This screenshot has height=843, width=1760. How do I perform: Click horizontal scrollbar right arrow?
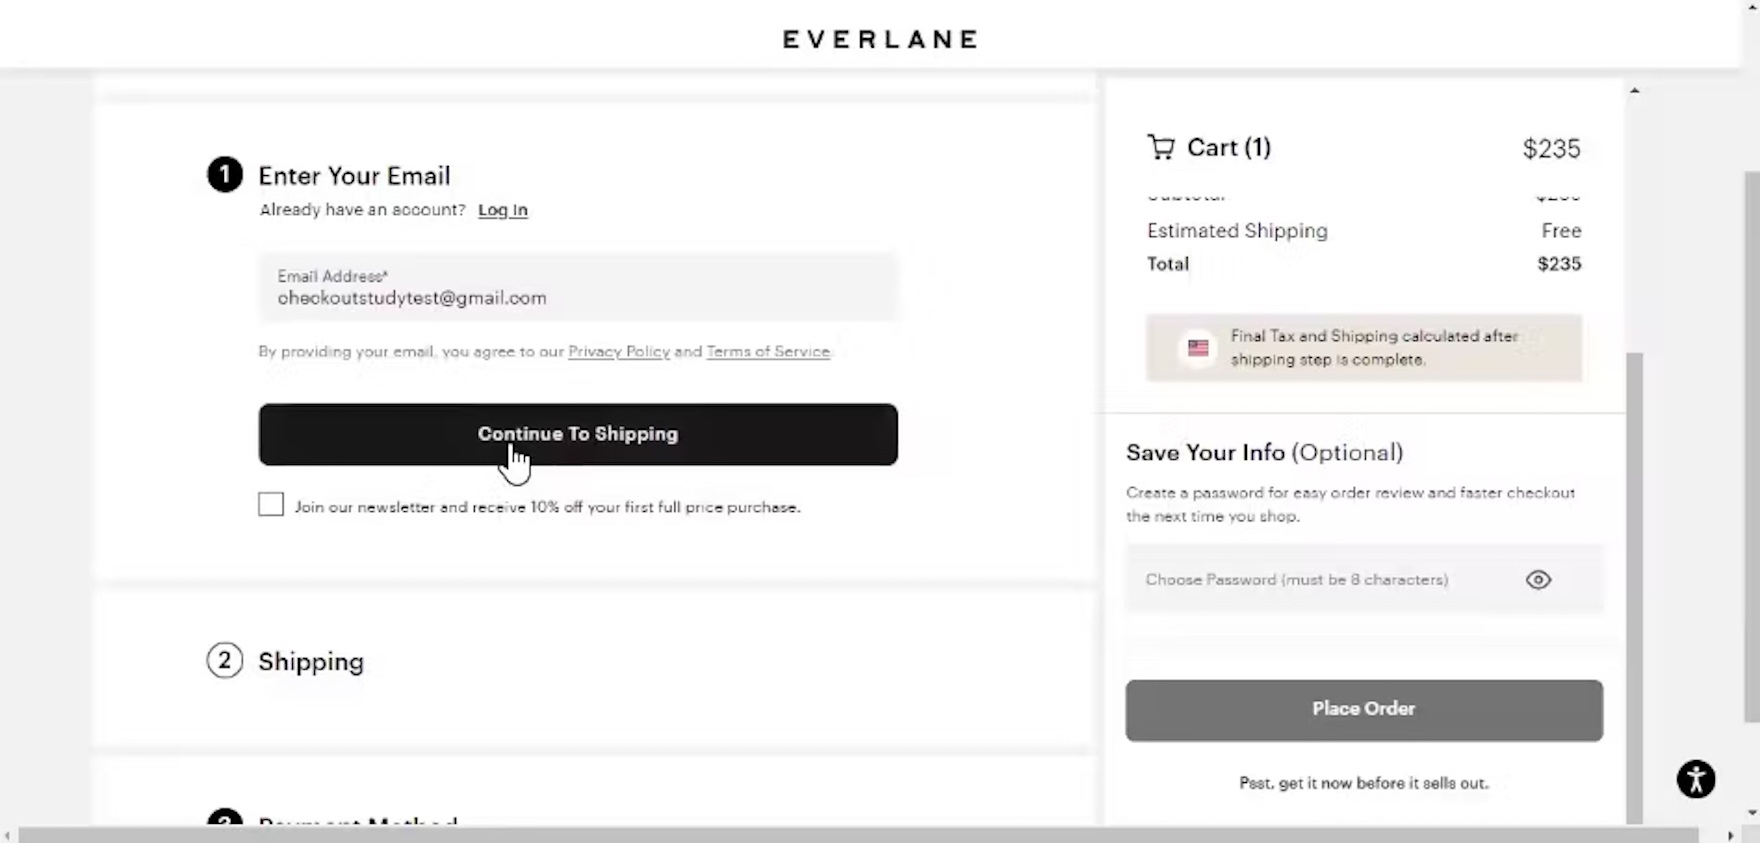pyautogui.click(x=1730, y=835)
